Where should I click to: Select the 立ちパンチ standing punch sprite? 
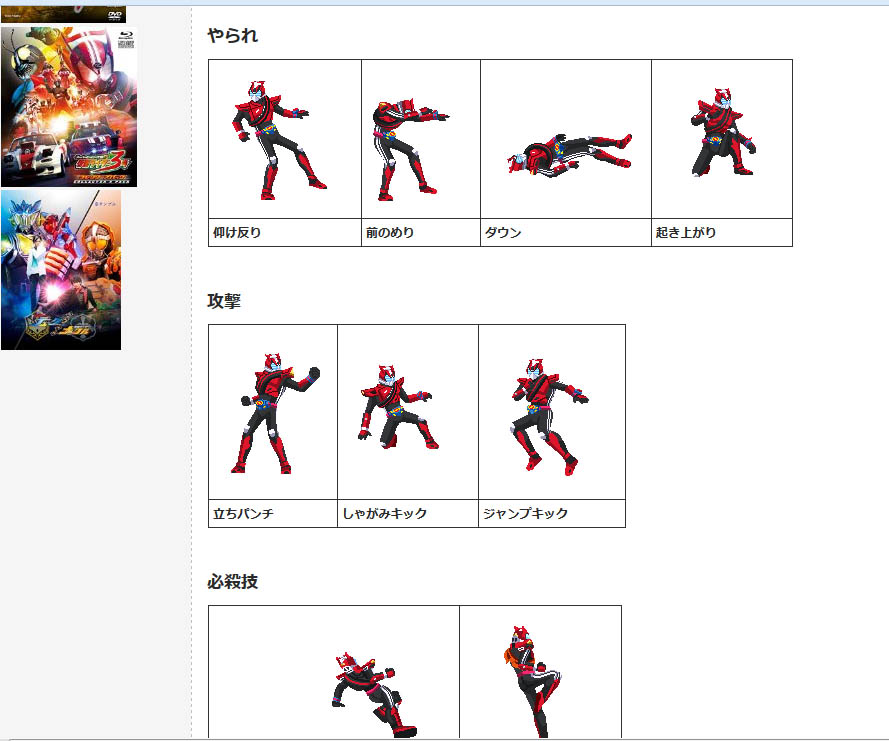pyautogui.click(x=275, y=414)
